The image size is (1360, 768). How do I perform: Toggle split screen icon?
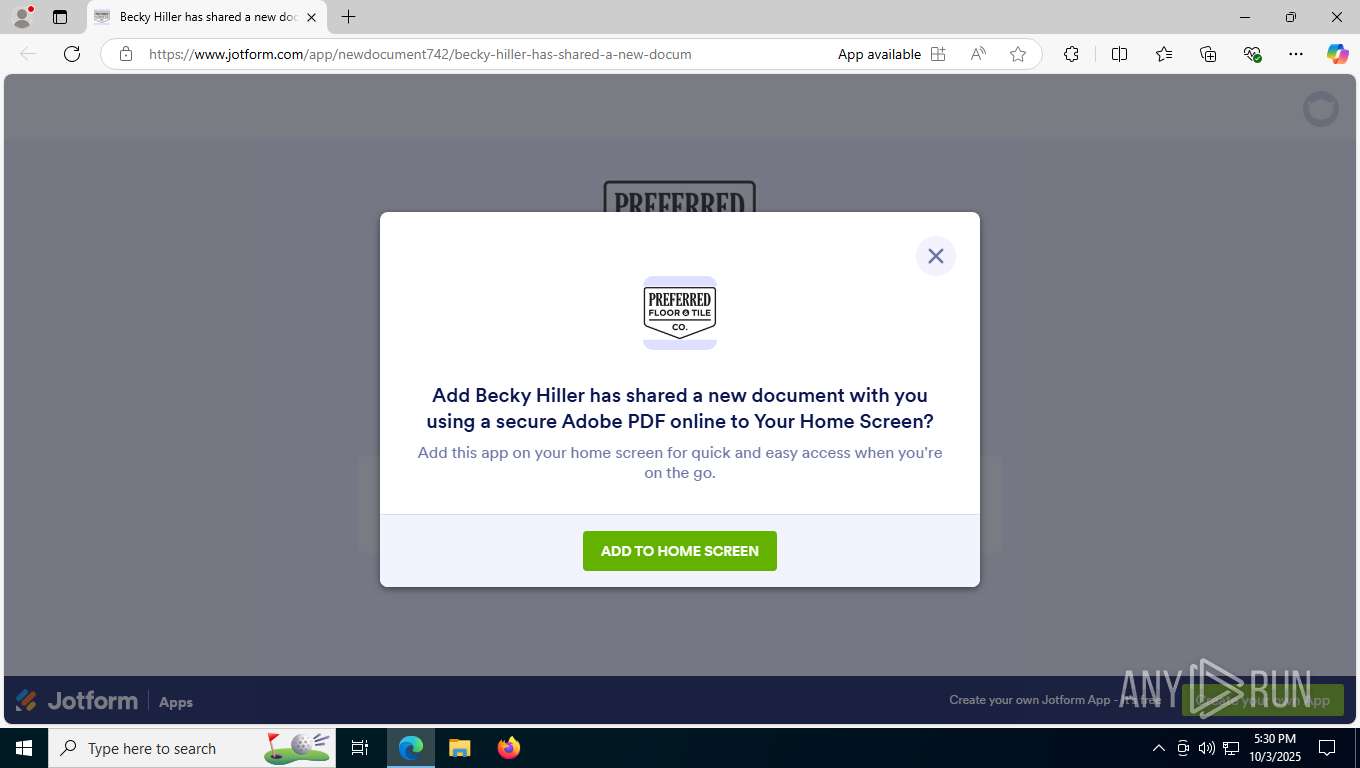1119,54
